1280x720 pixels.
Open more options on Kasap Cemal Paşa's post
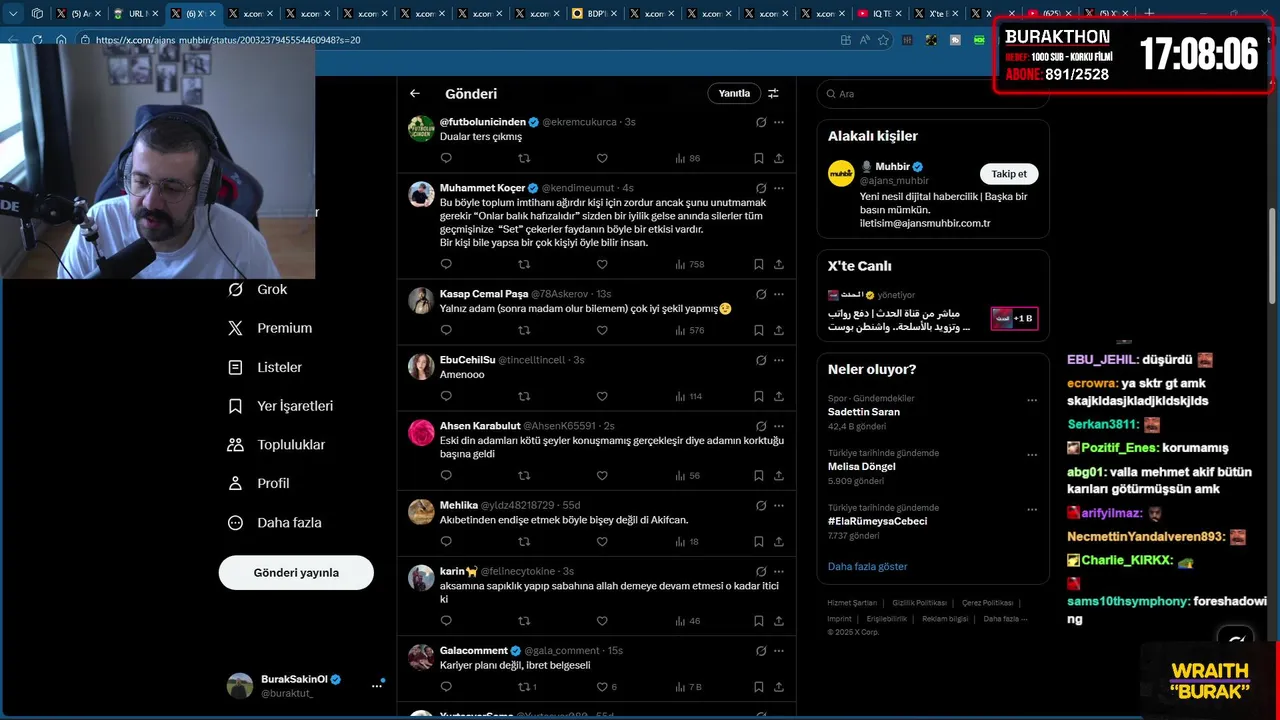coord(779,294)
